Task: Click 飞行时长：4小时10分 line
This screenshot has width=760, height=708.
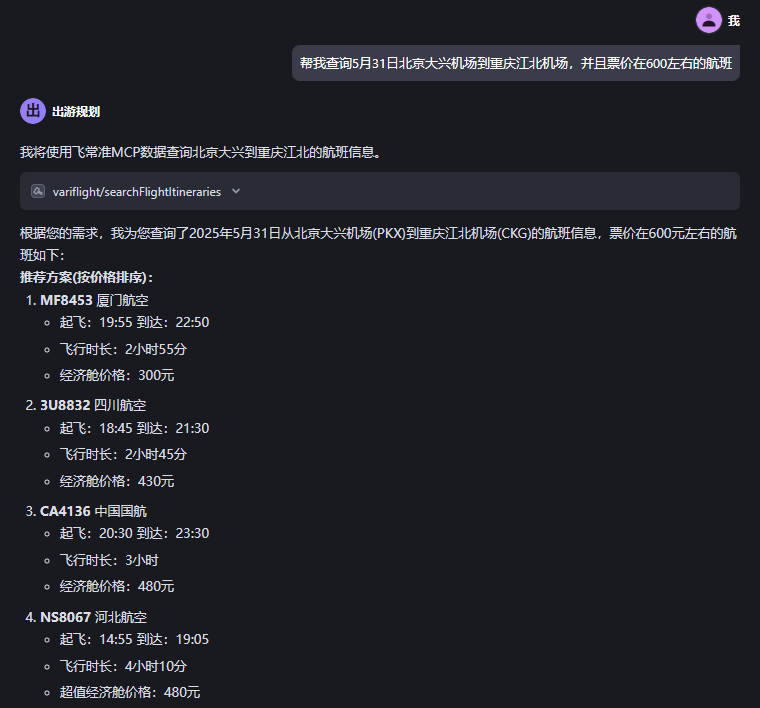Action: (x=123, y=666)
